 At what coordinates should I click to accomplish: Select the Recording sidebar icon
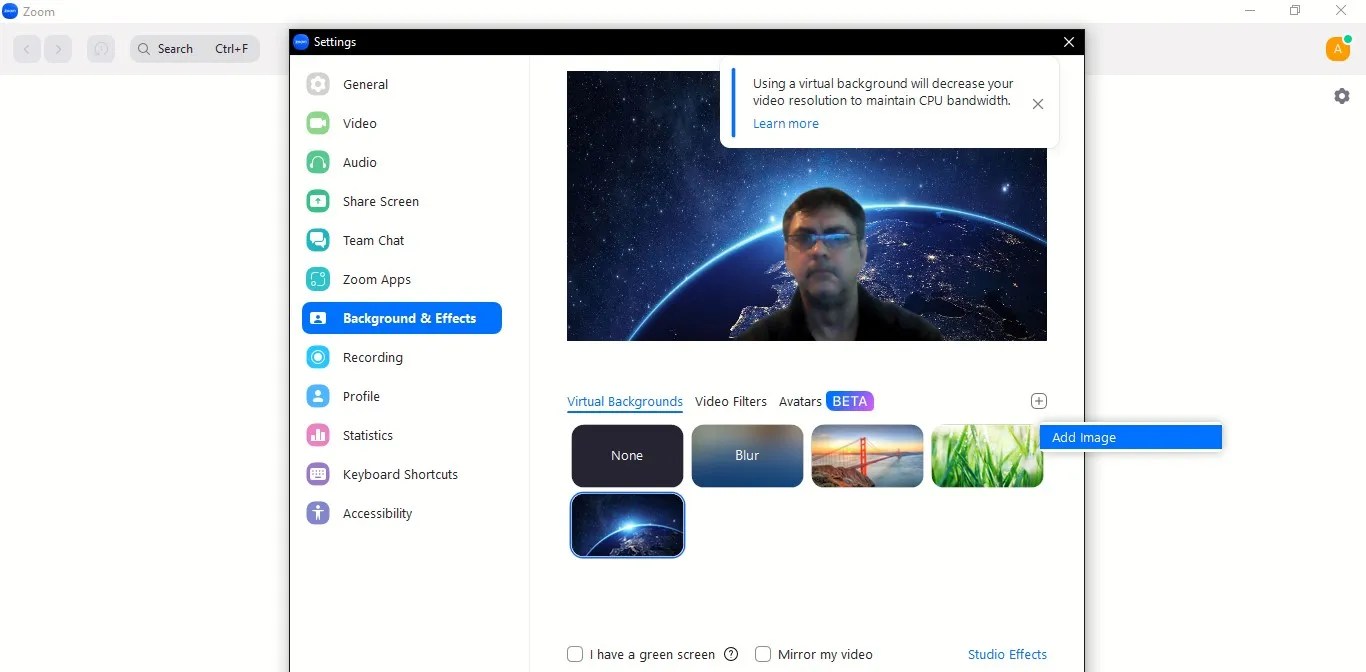click(x=318, y=357)
